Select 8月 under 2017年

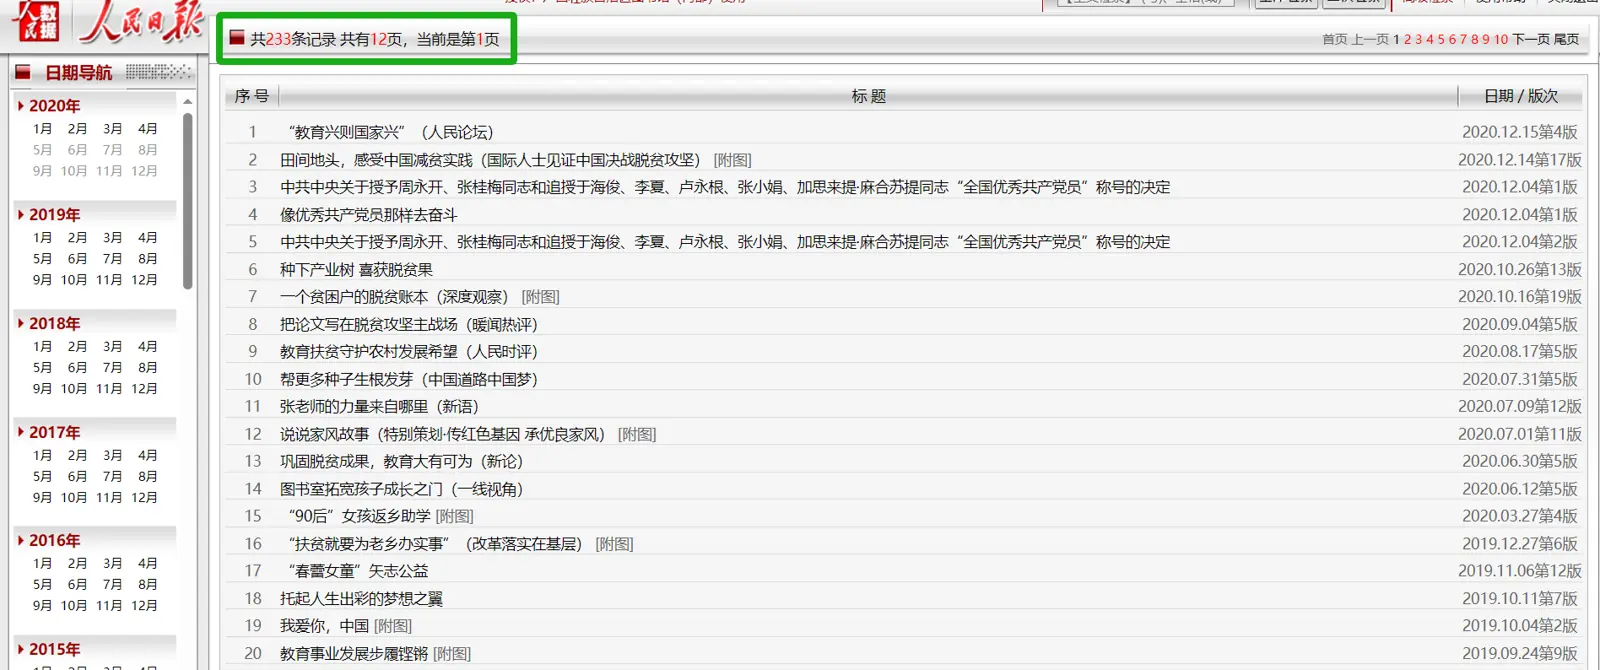pos(147,477)
